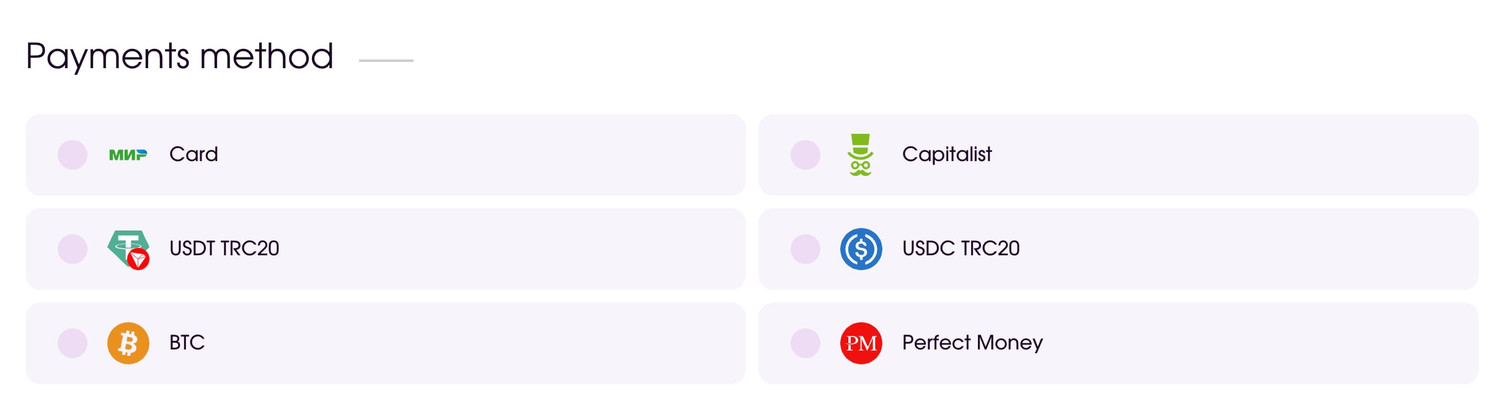Click the "Card" label text
This screenshot has height=417, width=1500.
194,155
